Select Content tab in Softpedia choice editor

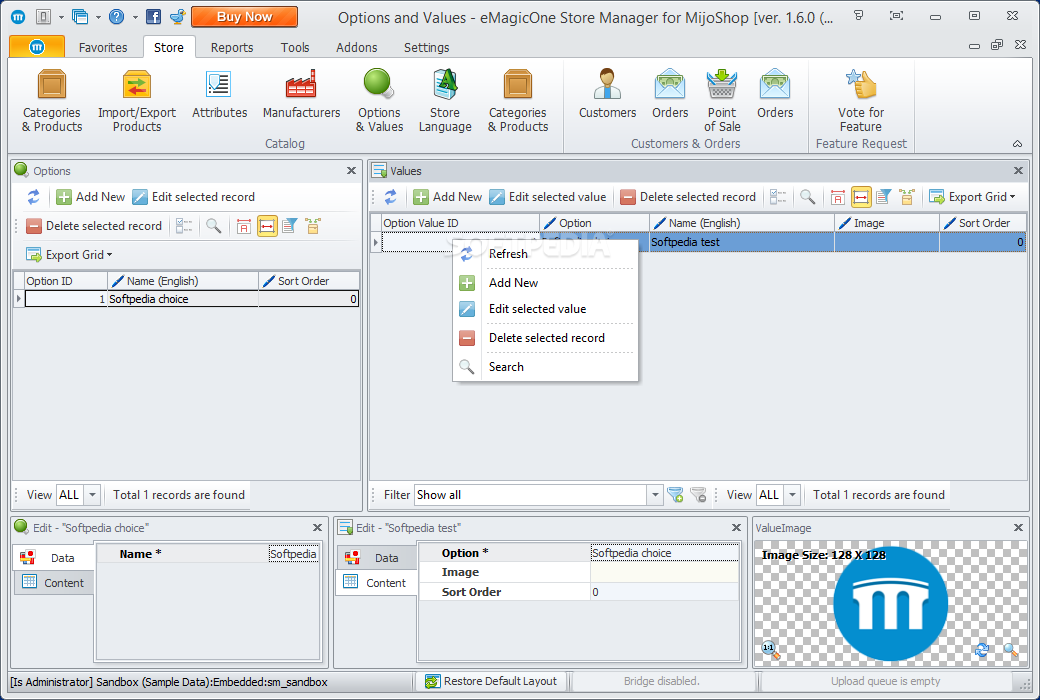click(54, 583)
